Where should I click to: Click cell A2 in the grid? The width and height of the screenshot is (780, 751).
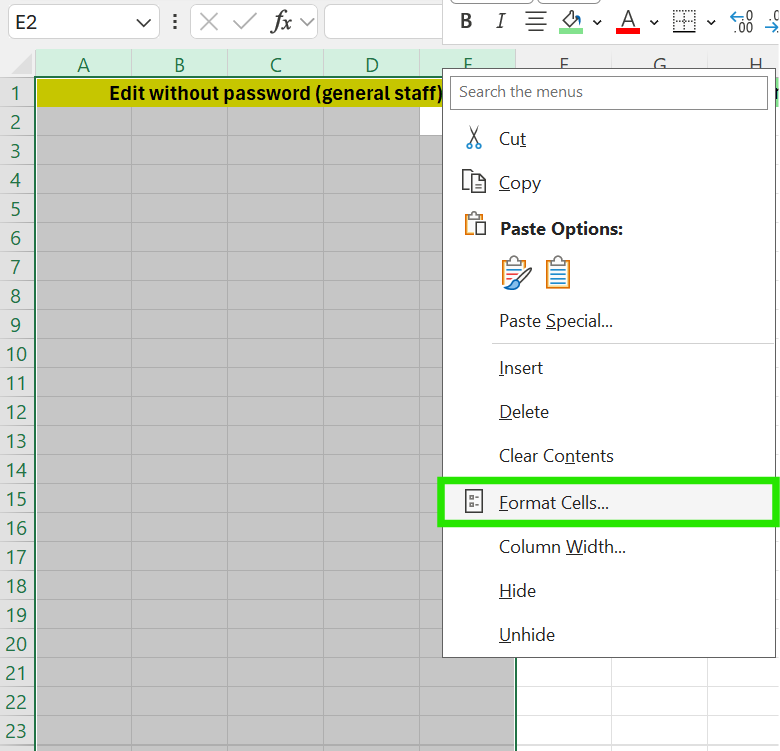[x=84, y=122]
